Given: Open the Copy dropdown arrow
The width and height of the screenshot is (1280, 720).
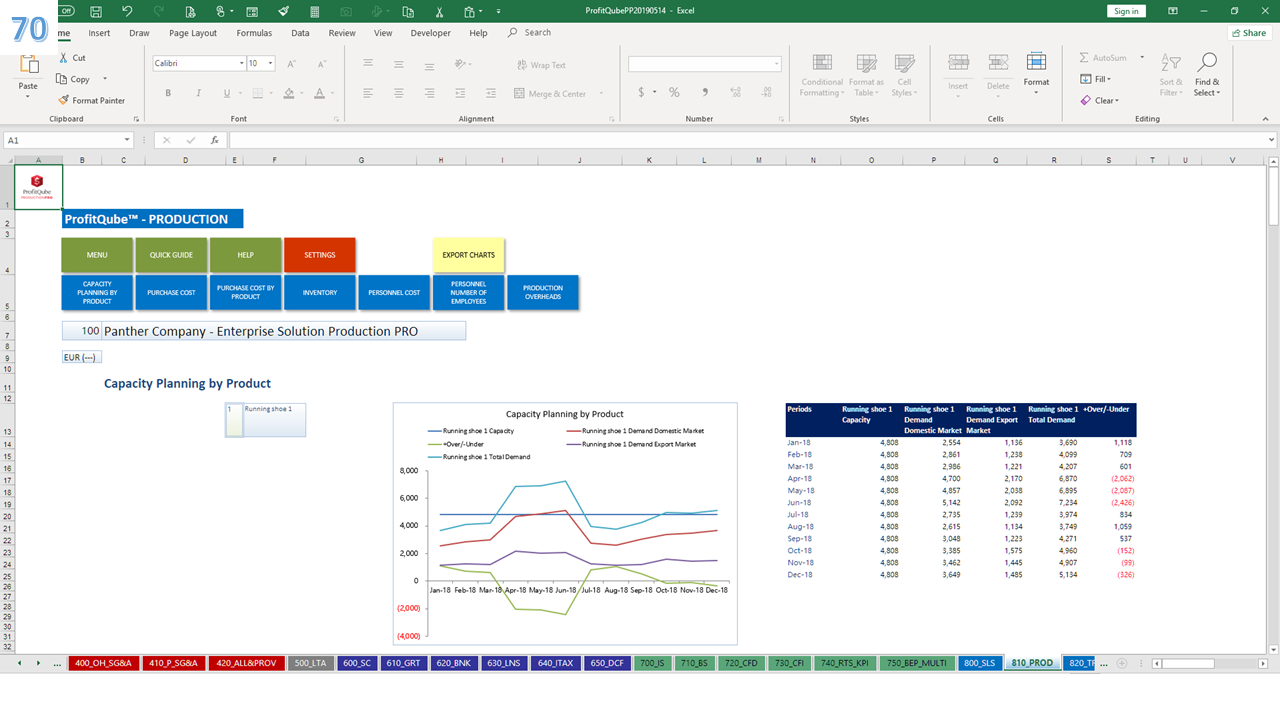Looking at the screenshot, I should 104,79.
